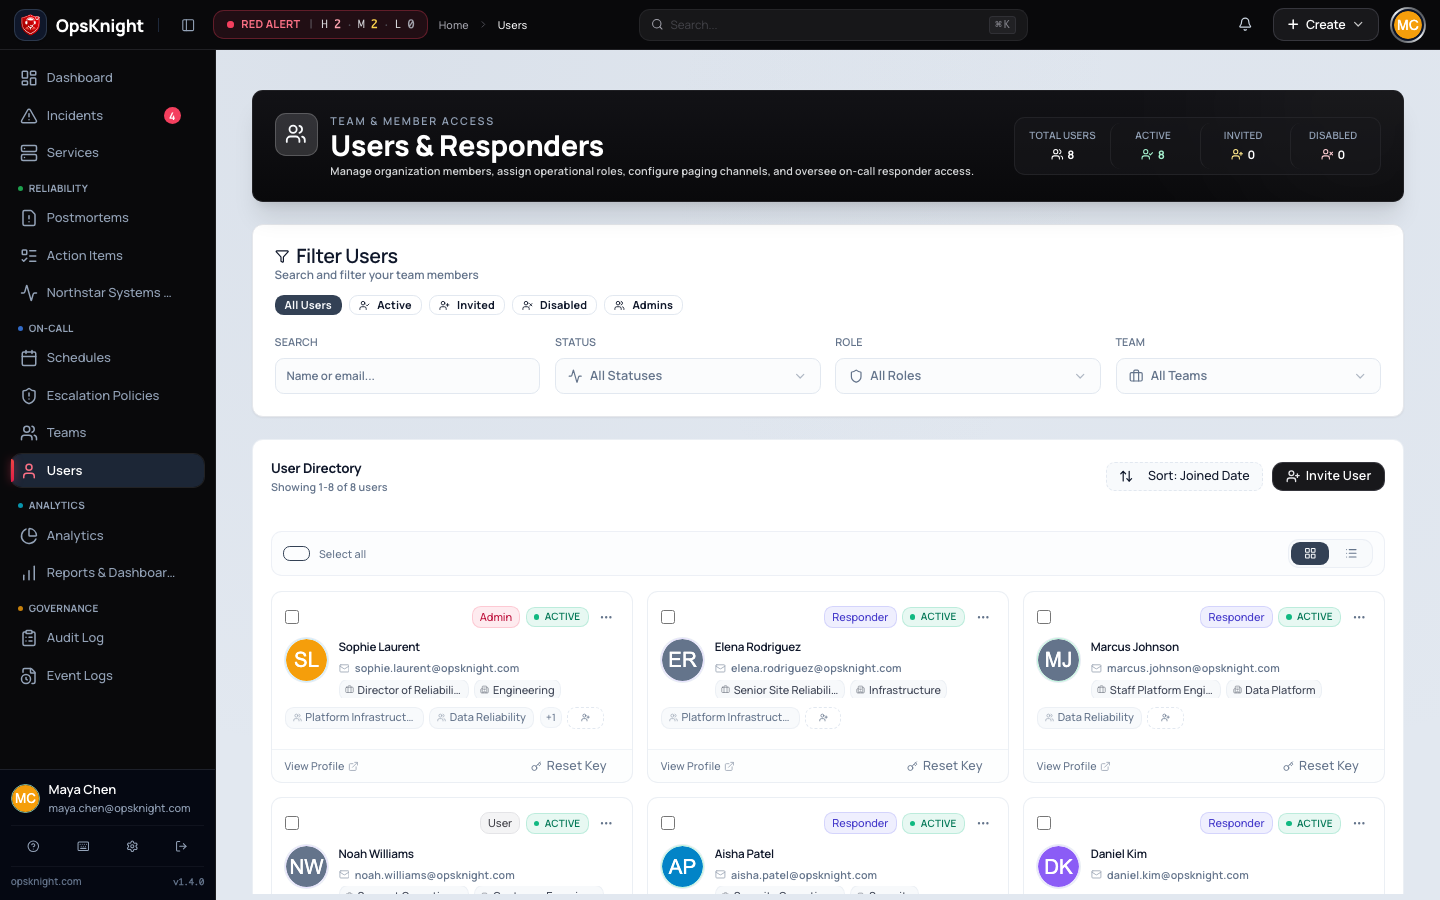1440x900 pixels.
Task: Select the Active filter tab
Action: click(x=385, y=305)
